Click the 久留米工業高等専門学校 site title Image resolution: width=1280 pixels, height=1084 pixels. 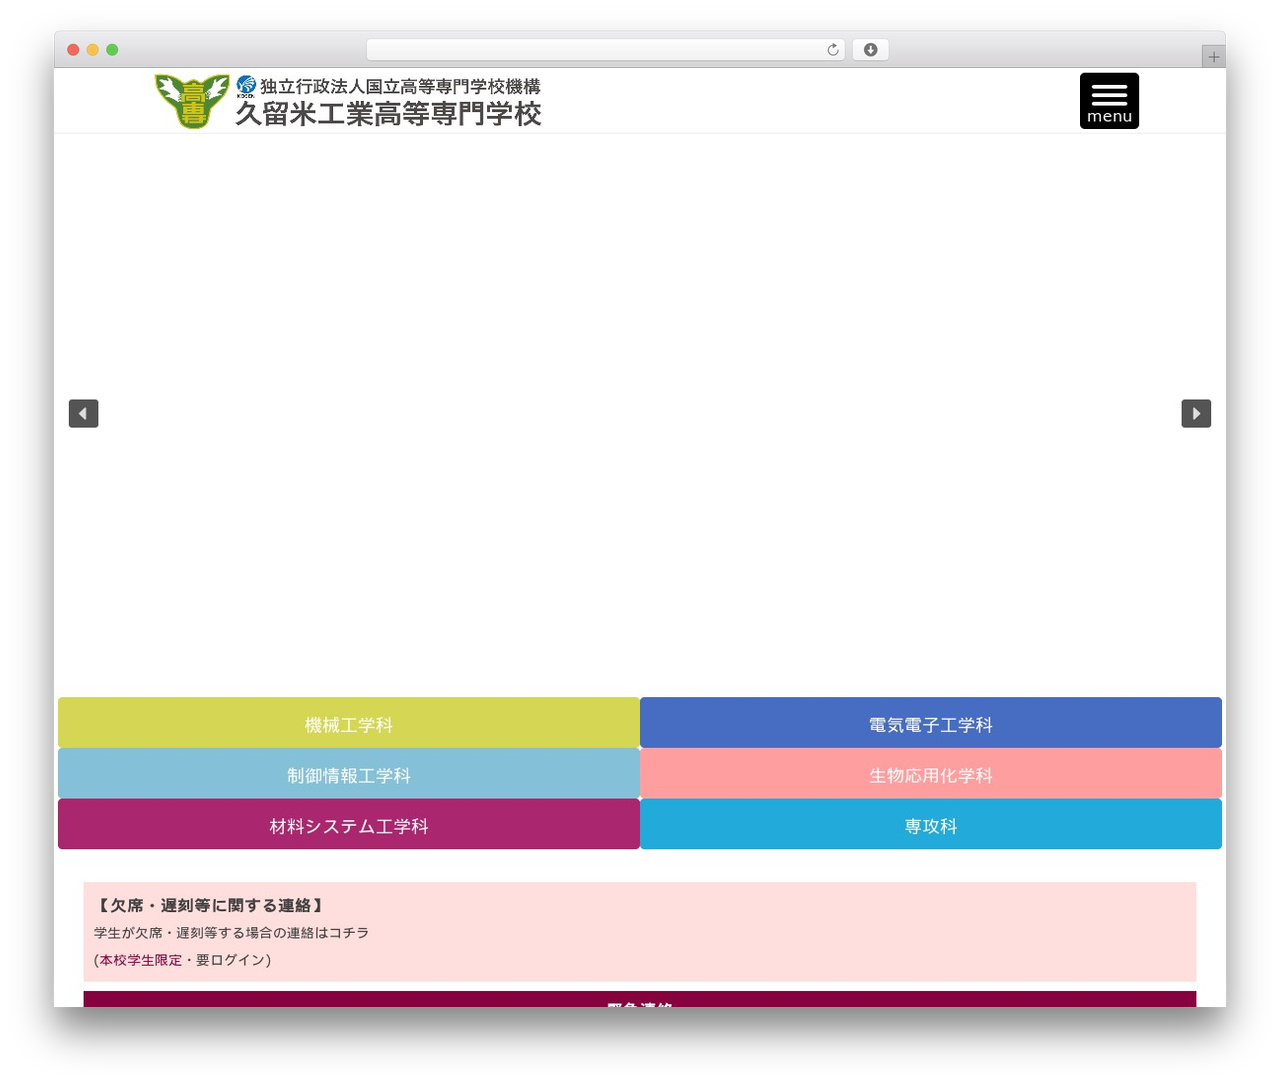pos(388,114)
